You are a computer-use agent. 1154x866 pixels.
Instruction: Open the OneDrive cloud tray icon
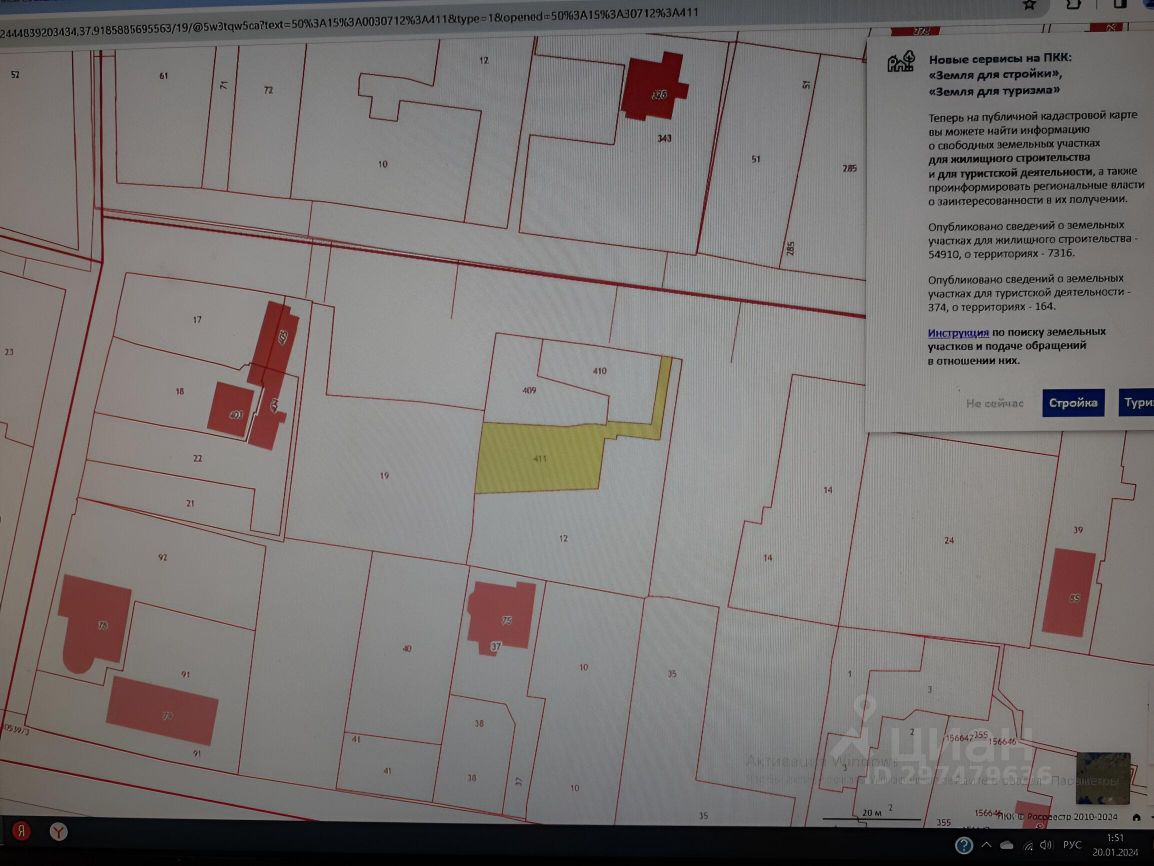(1007, 845)
